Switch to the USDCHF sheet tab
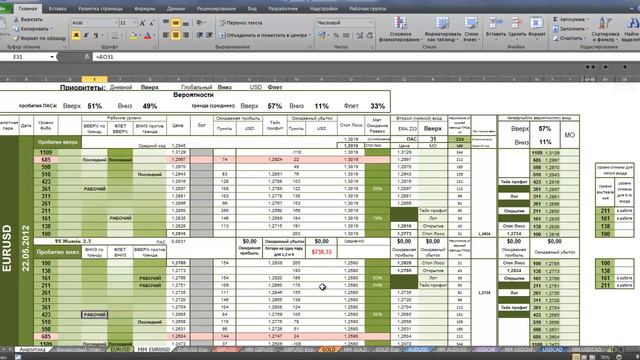This screenshot has width=640, height=360. (485, 350)
